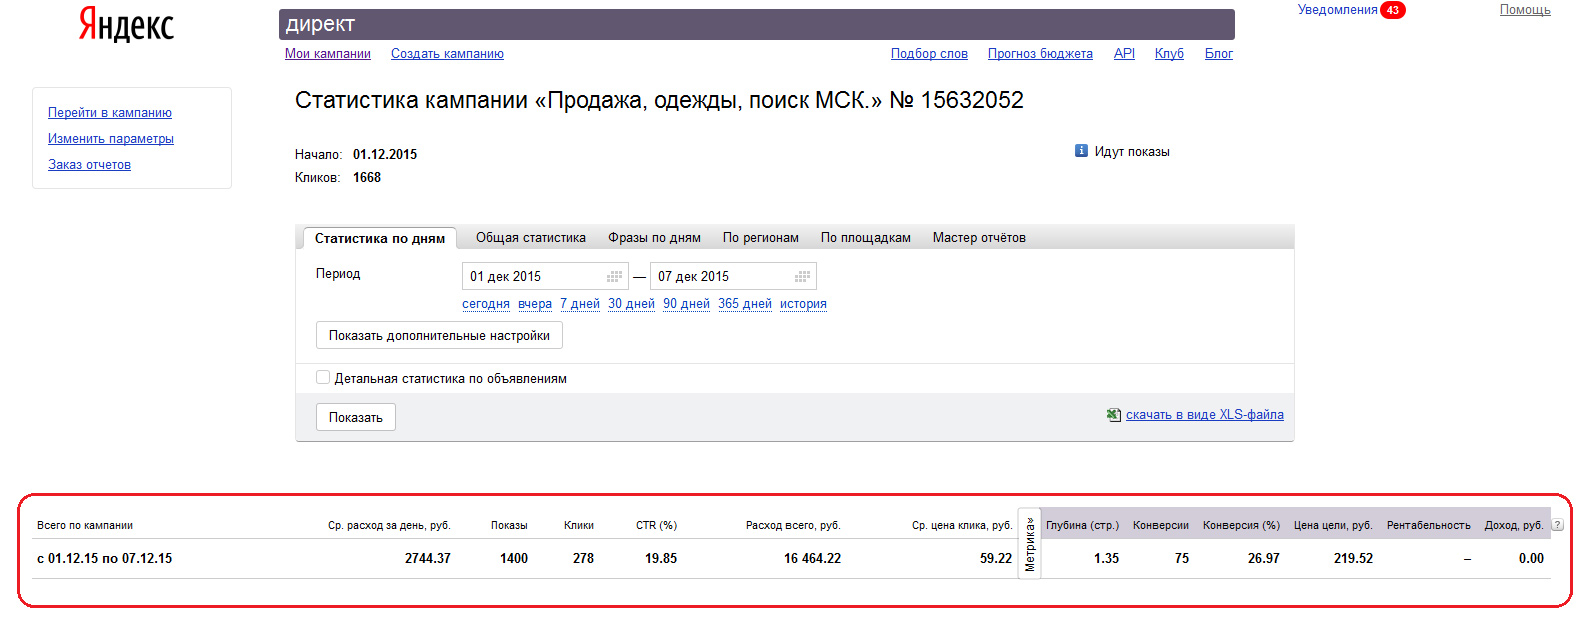Click the question mark help icon in table header
Screen dimensions: 1577x618
point(1557,525)
